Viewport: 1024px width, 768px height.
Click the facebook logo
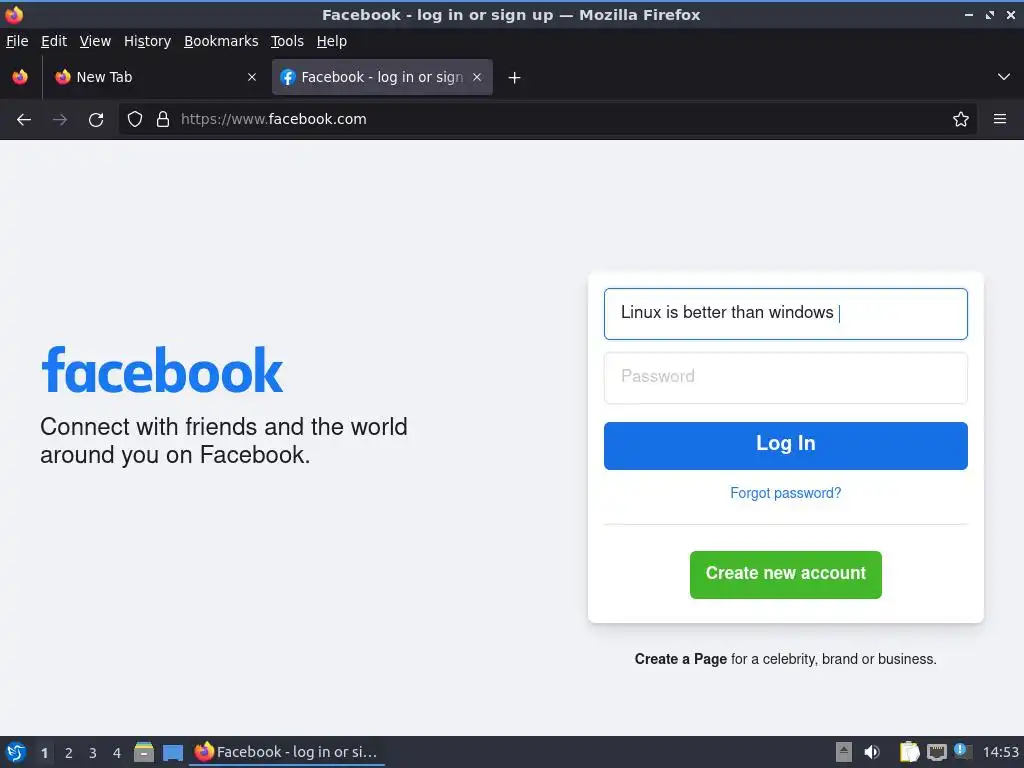[x=162, y=370]
